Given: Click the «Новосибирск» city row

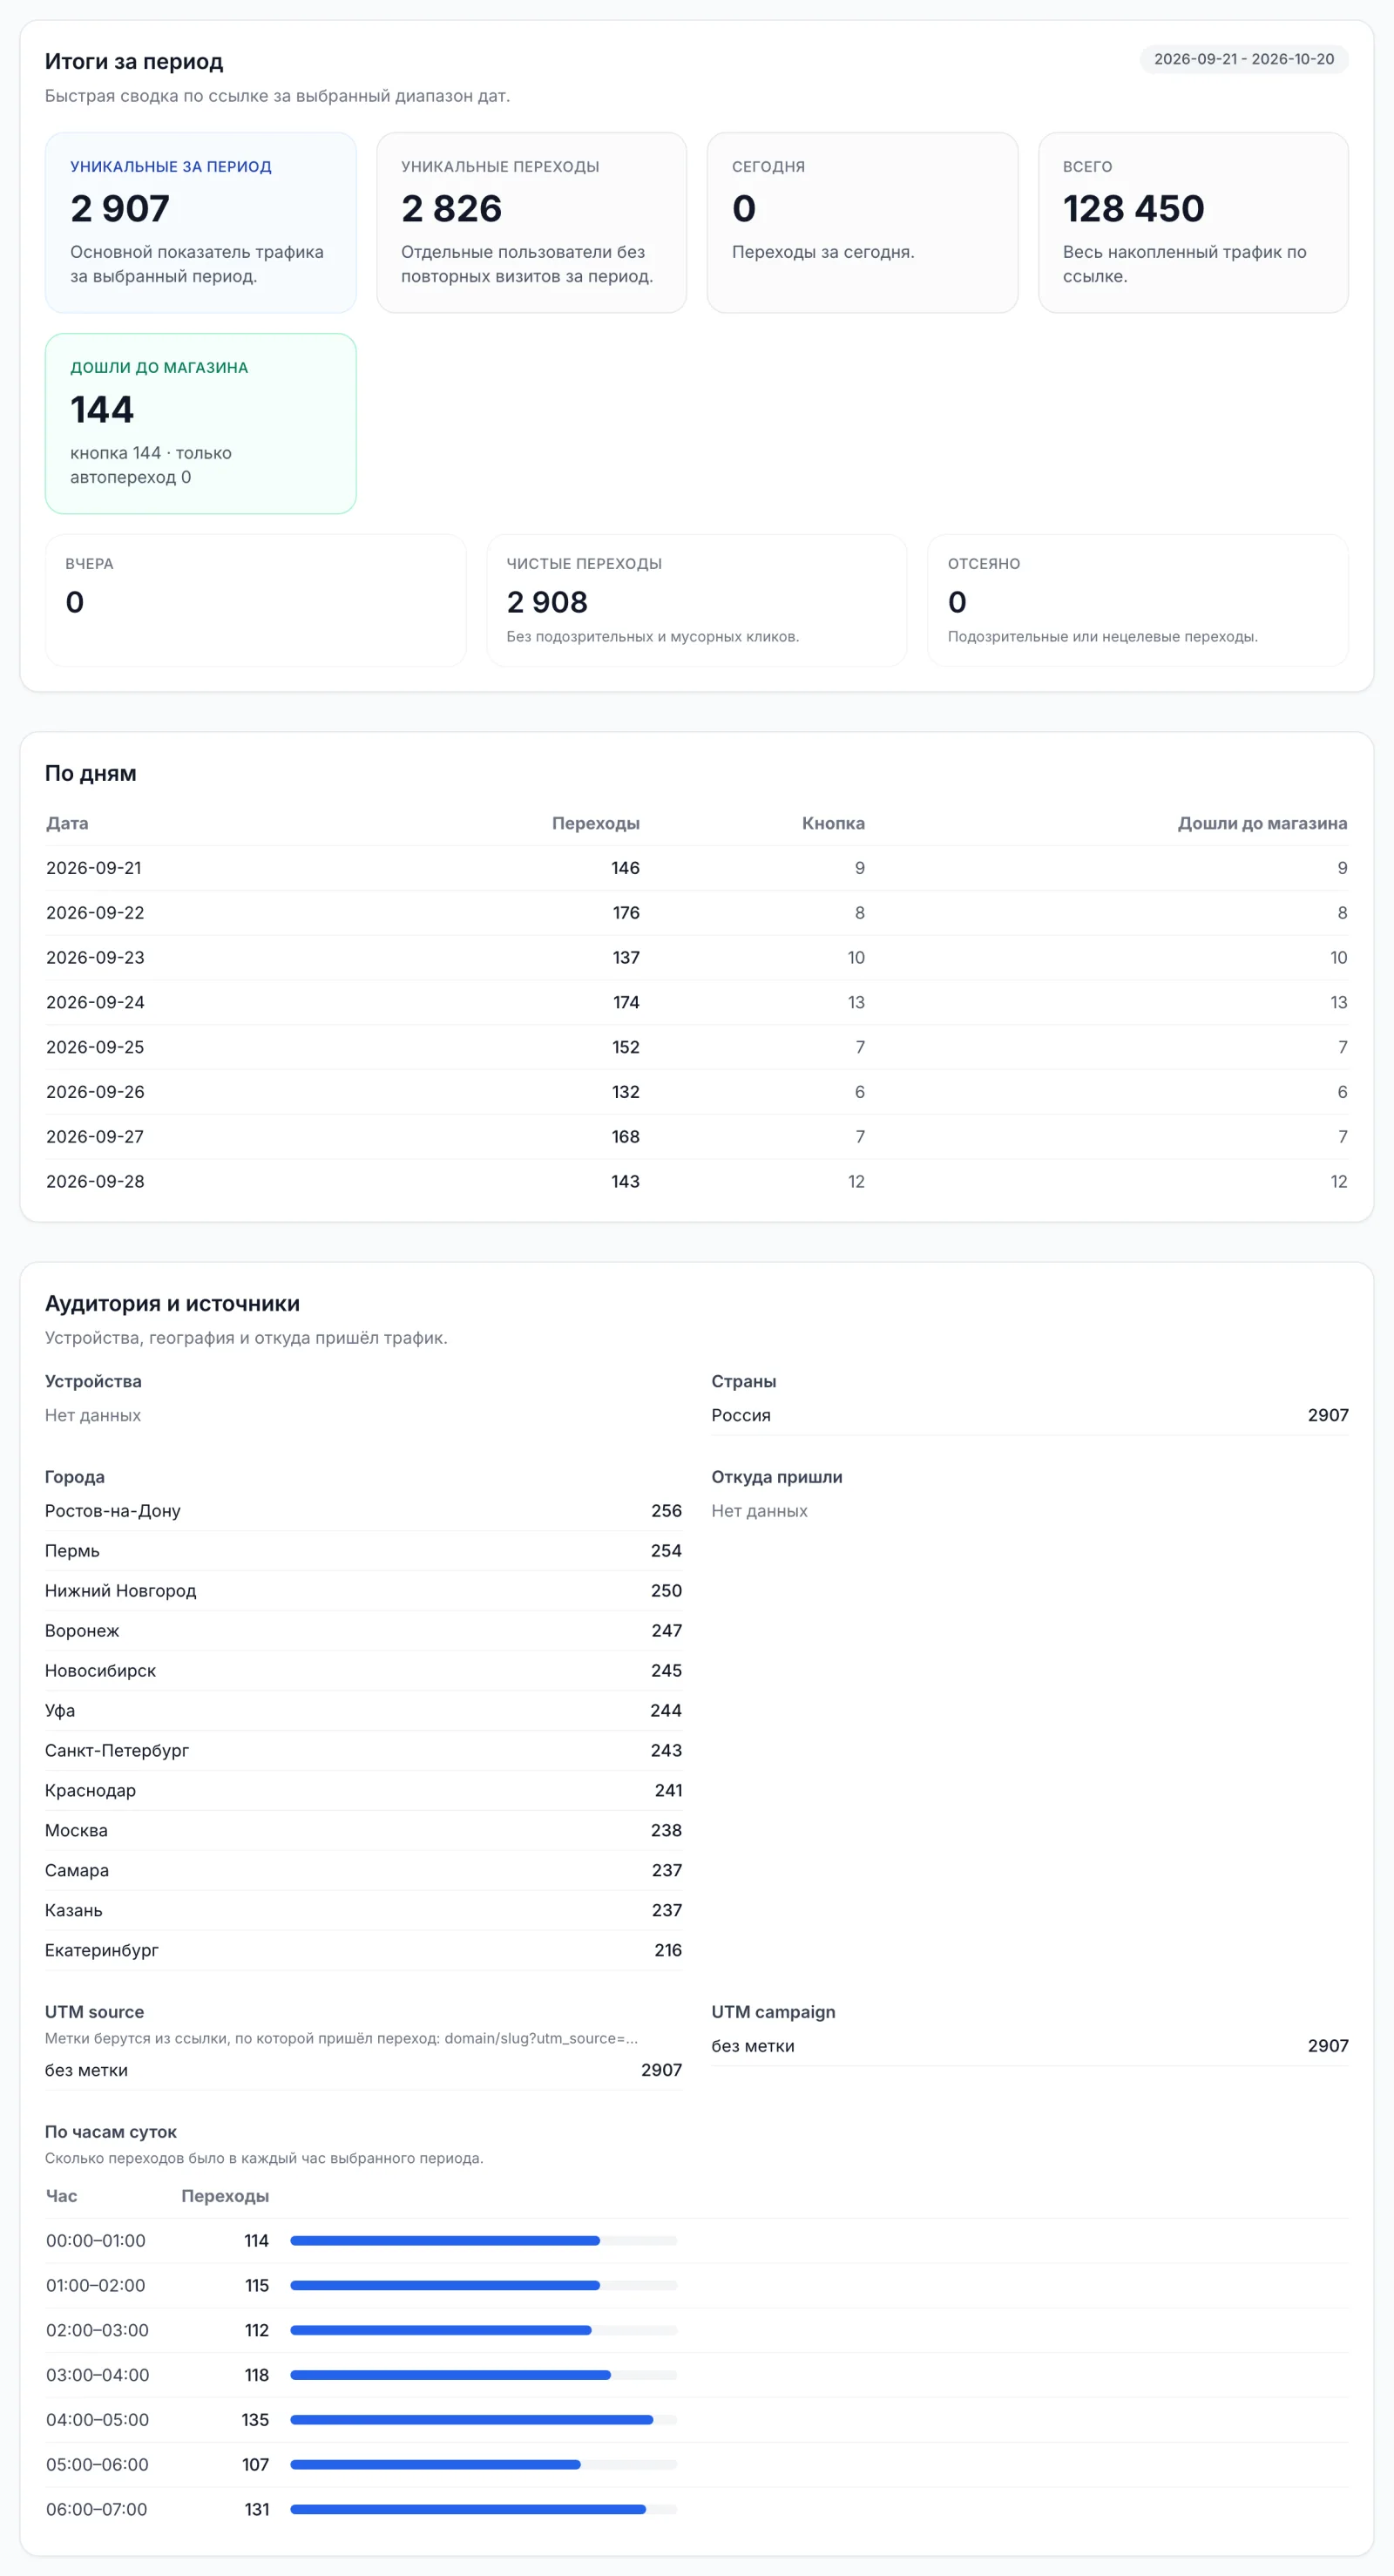Looking at the screenshot, I should (363, 1671).
